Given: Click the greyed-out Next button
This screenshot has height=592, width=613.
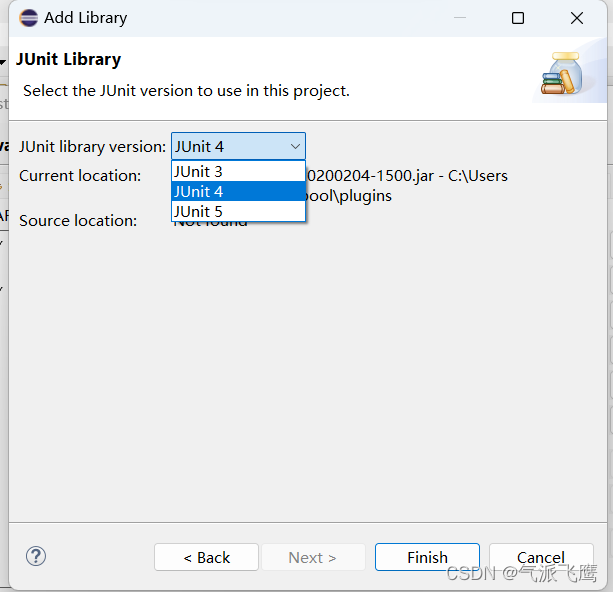Looking at the screenshot, I should click(x=313, y=557).
